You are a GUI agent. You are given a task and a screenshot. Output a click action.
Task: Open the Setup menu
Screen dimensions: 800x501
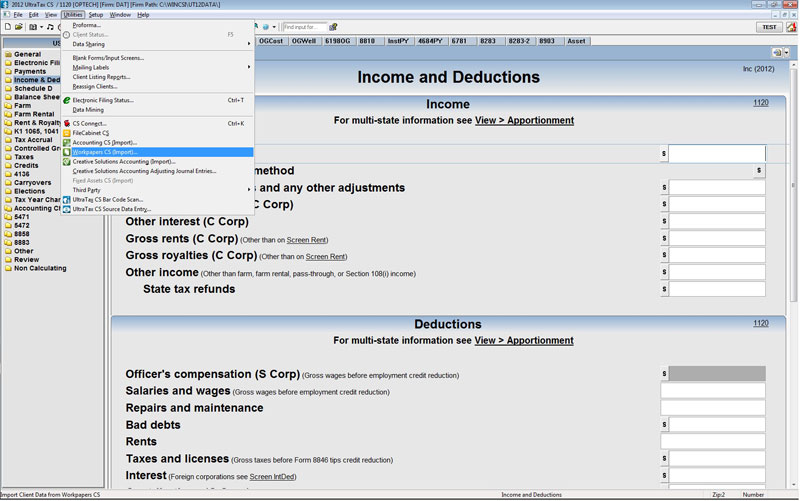[95, 15]
